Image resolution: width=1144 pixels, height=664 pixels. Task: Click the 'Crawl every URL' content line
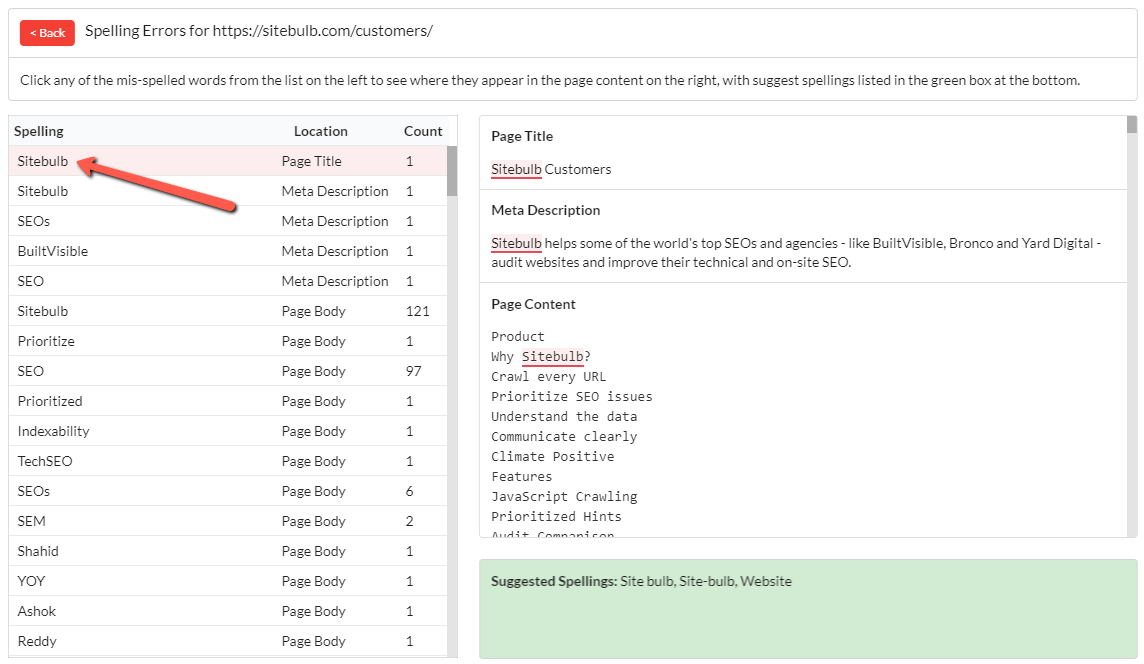pos(549,377)
